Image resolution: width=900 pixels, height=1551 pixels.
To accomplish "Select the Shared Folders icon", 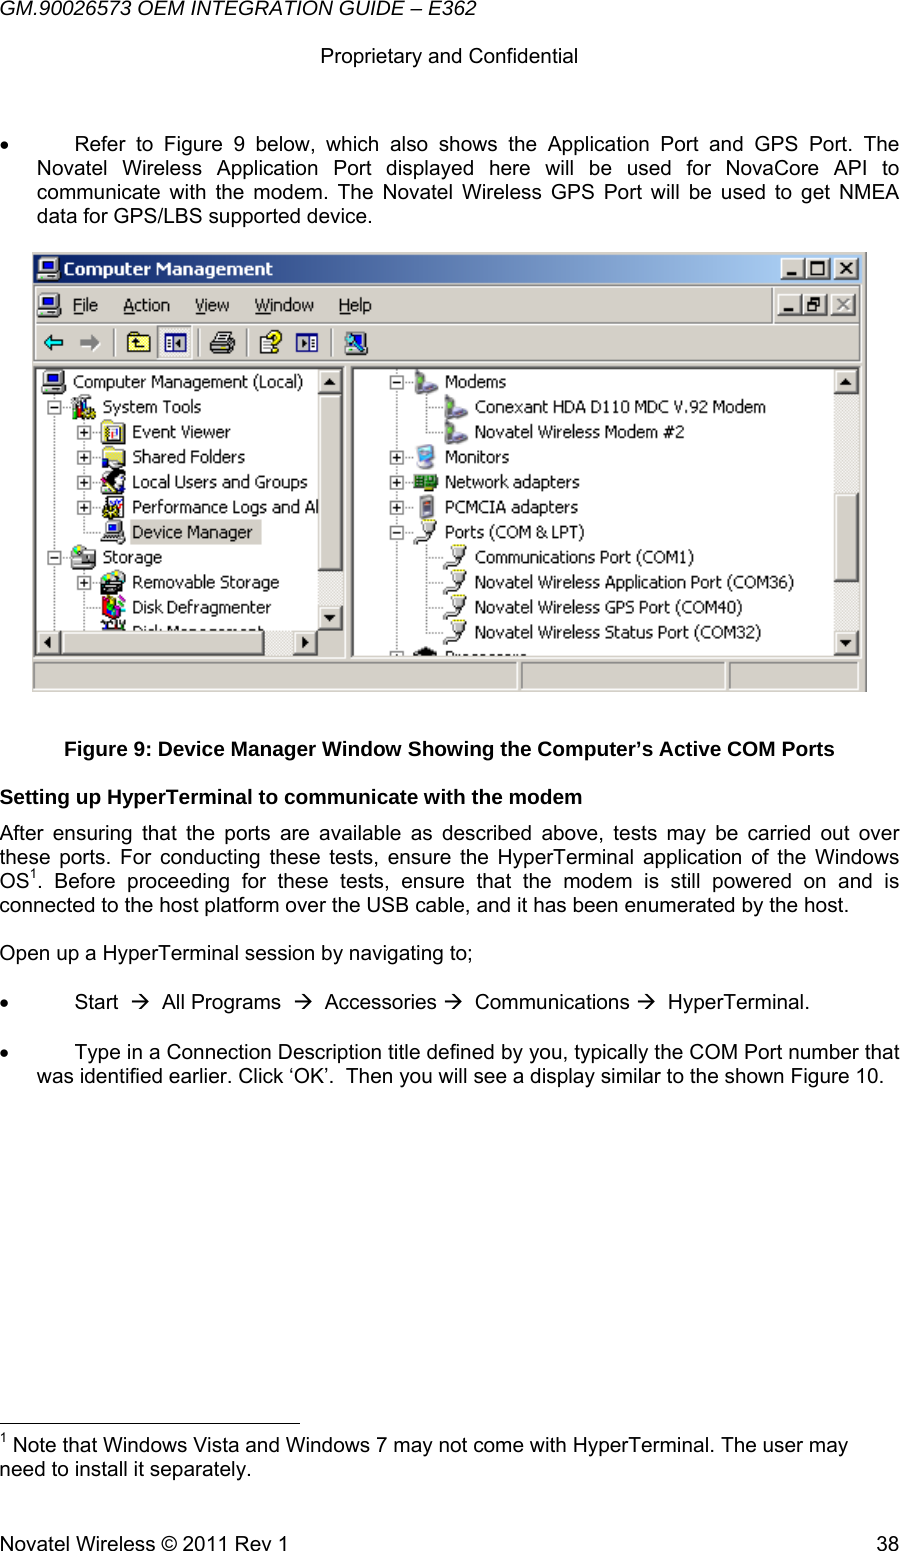I will point(114,457).
